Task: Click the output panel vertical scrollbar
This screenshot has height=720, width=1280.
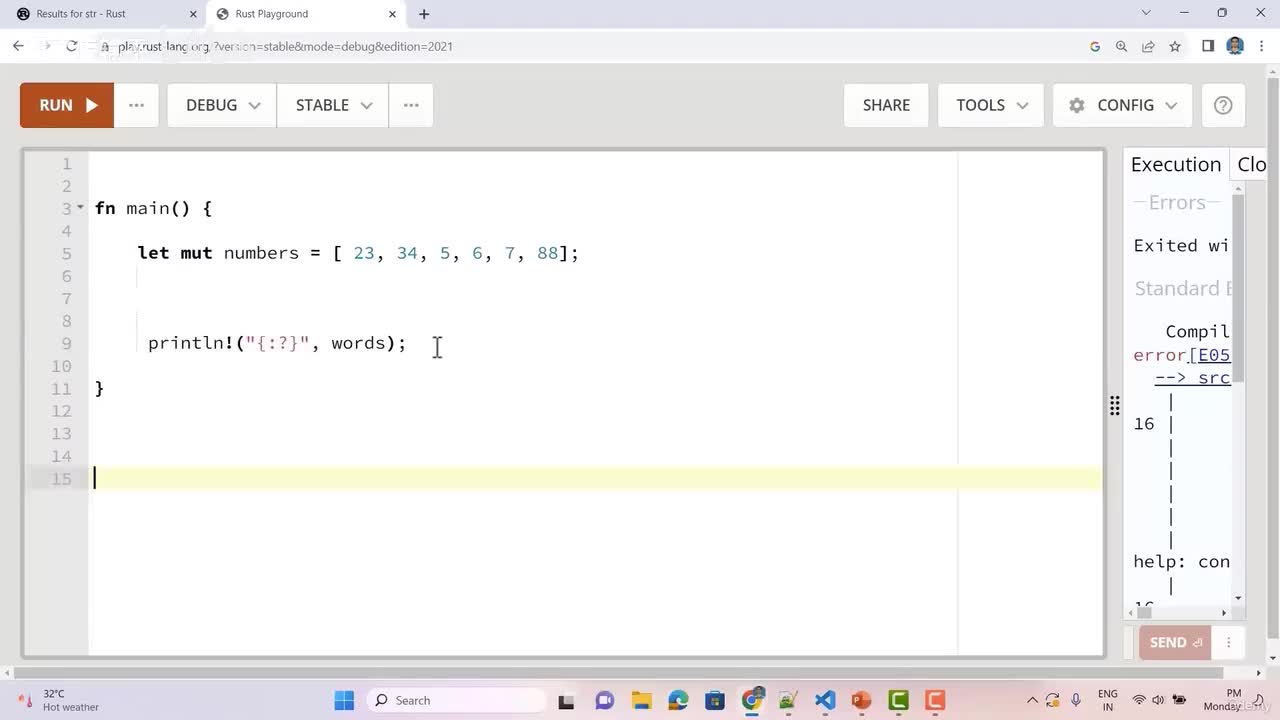Action: (1238, 290)
